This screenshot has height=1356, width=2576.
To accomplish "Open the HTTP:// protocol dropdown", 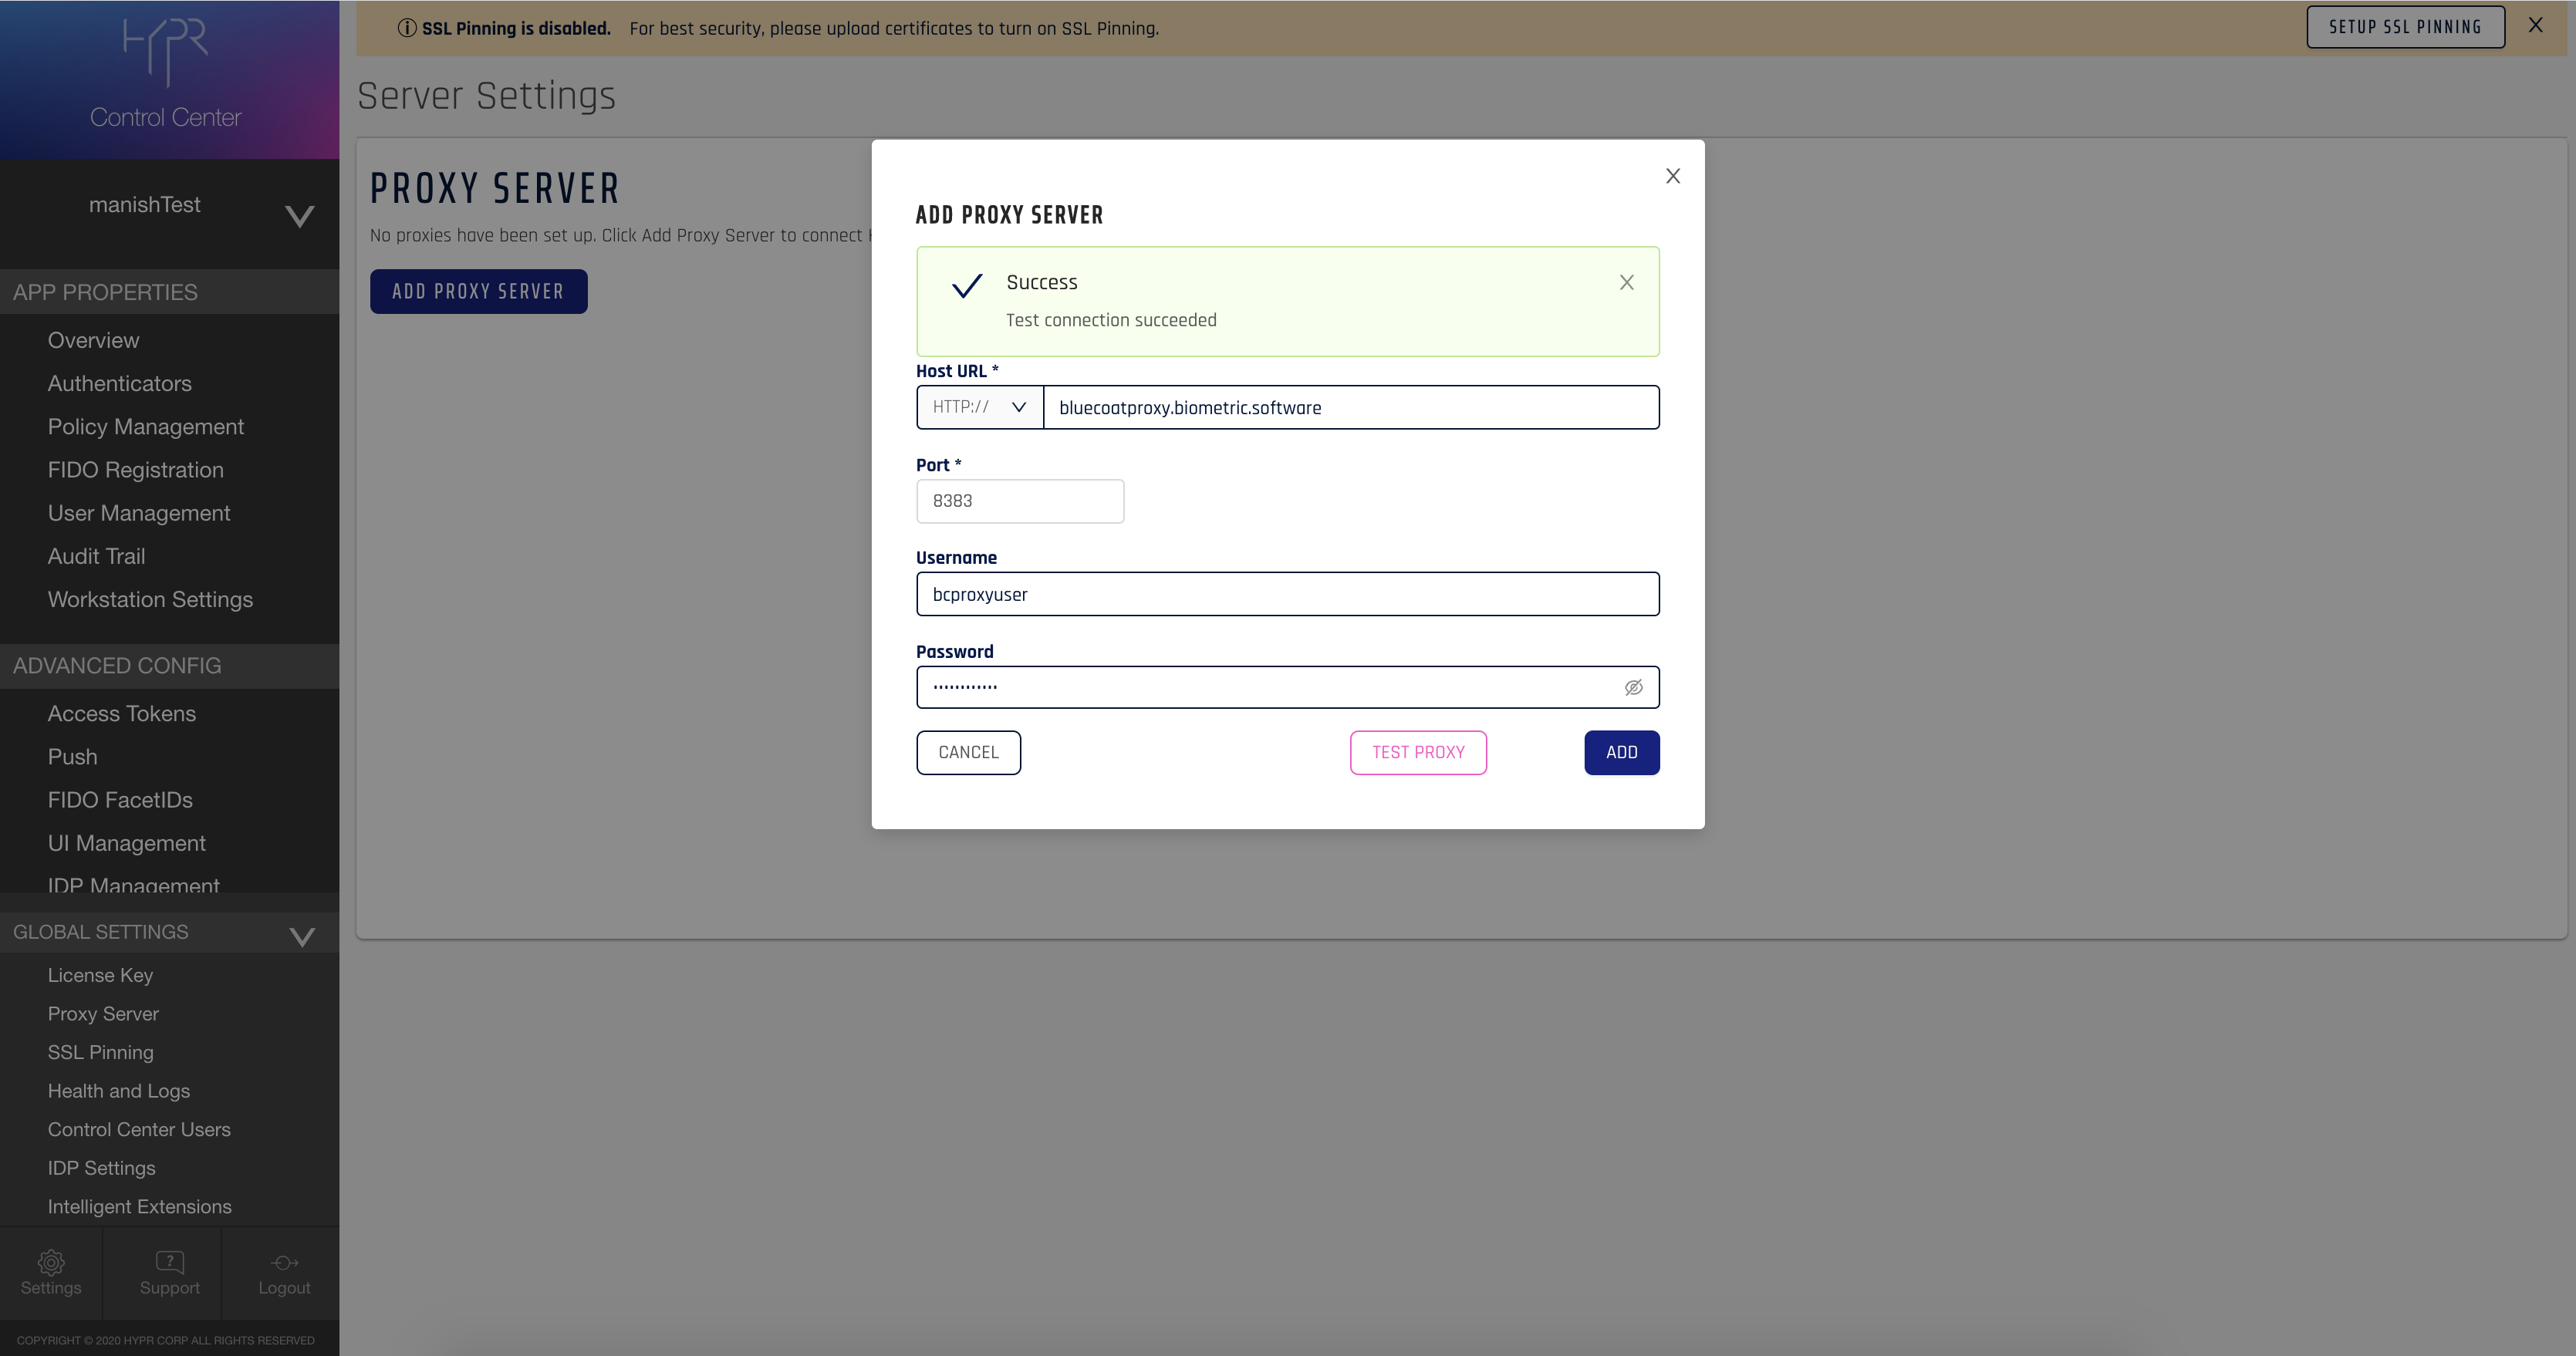I will 979,407.
